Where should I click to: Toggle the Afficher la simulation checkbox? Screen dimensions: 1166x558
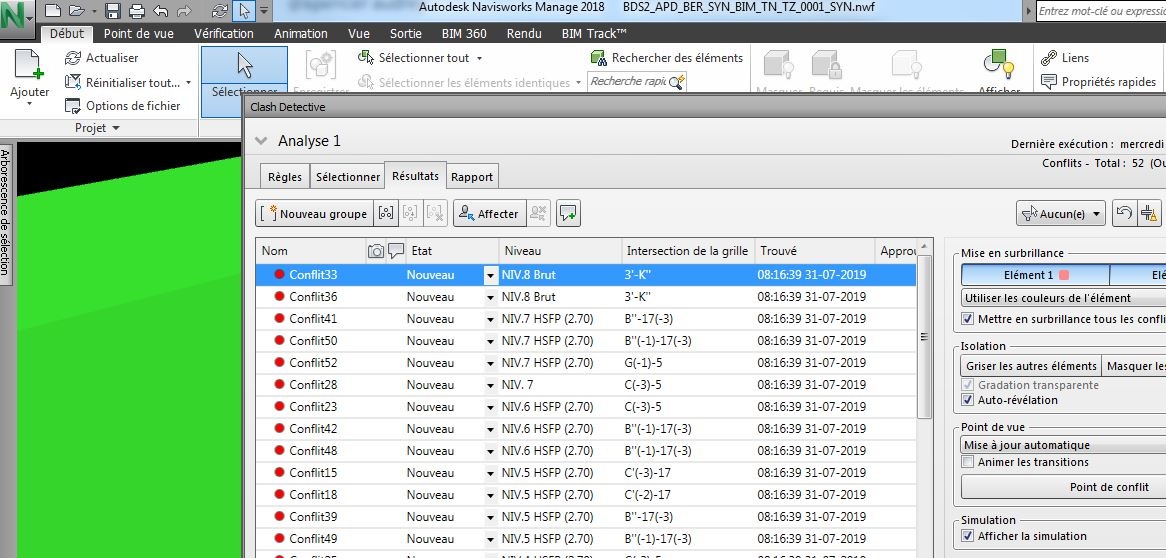[967, 536]
